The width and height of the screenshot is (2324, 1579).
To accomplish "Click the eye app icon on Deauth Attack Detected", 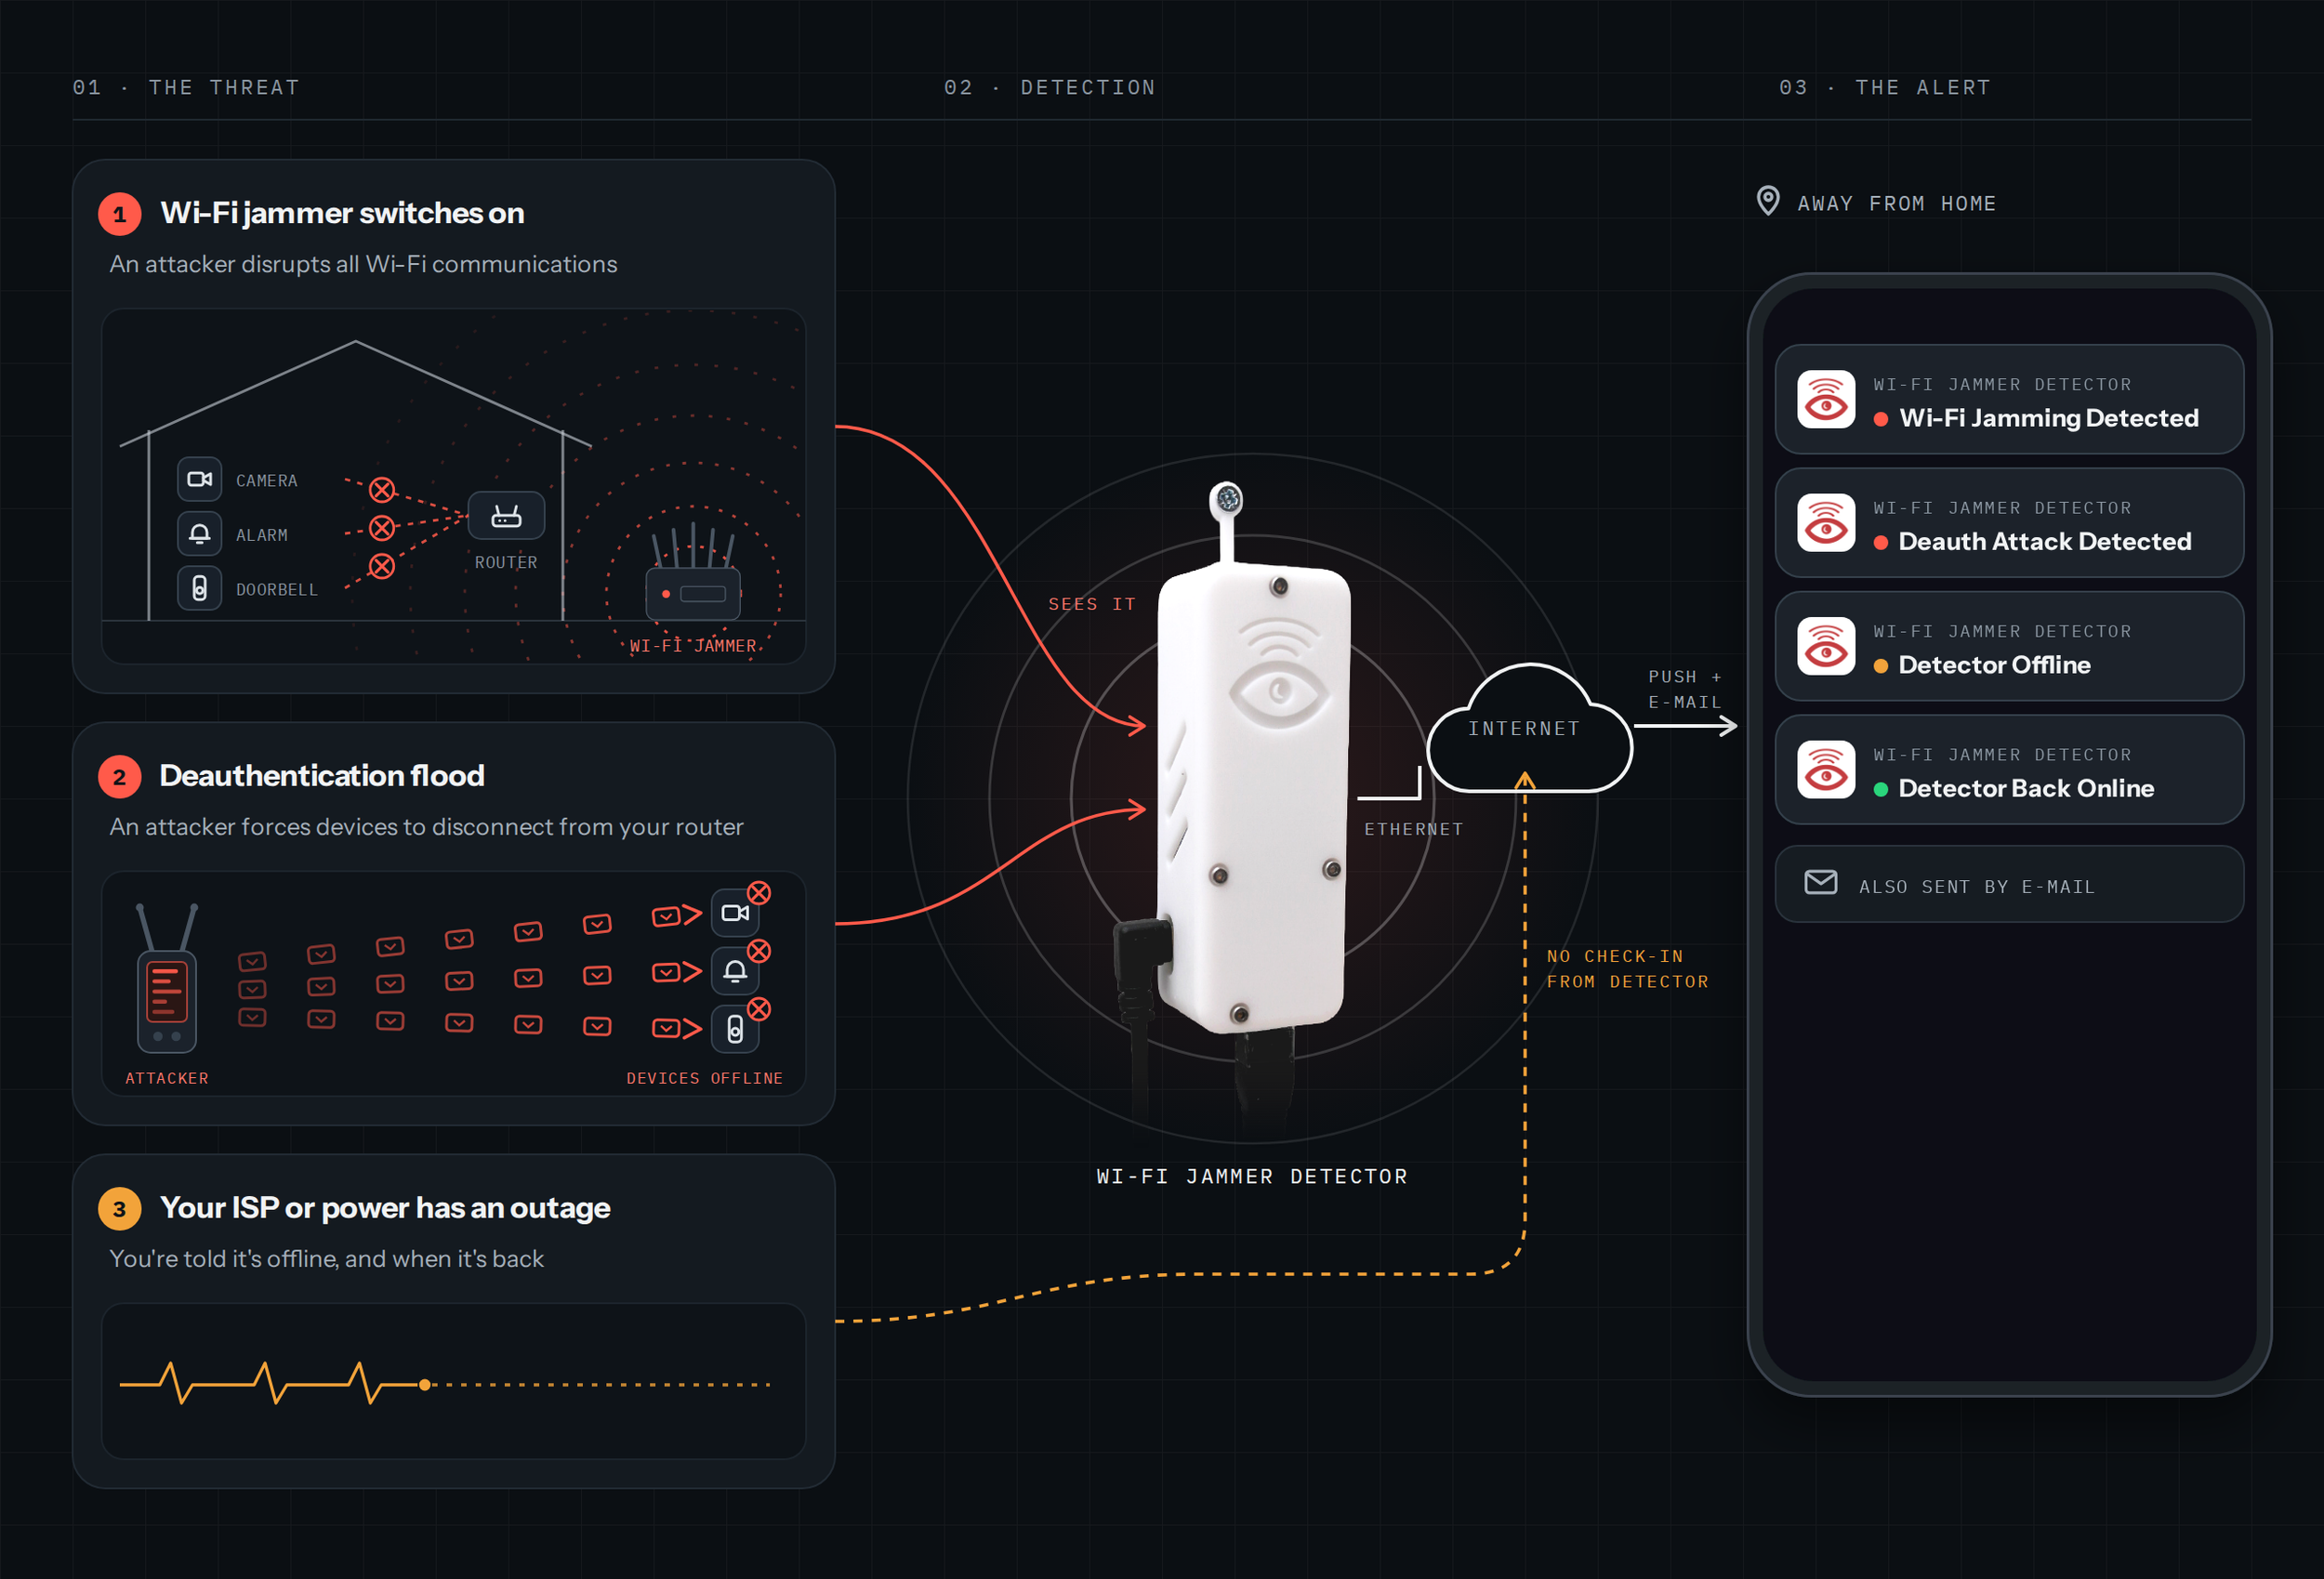I will [1826, 523].
